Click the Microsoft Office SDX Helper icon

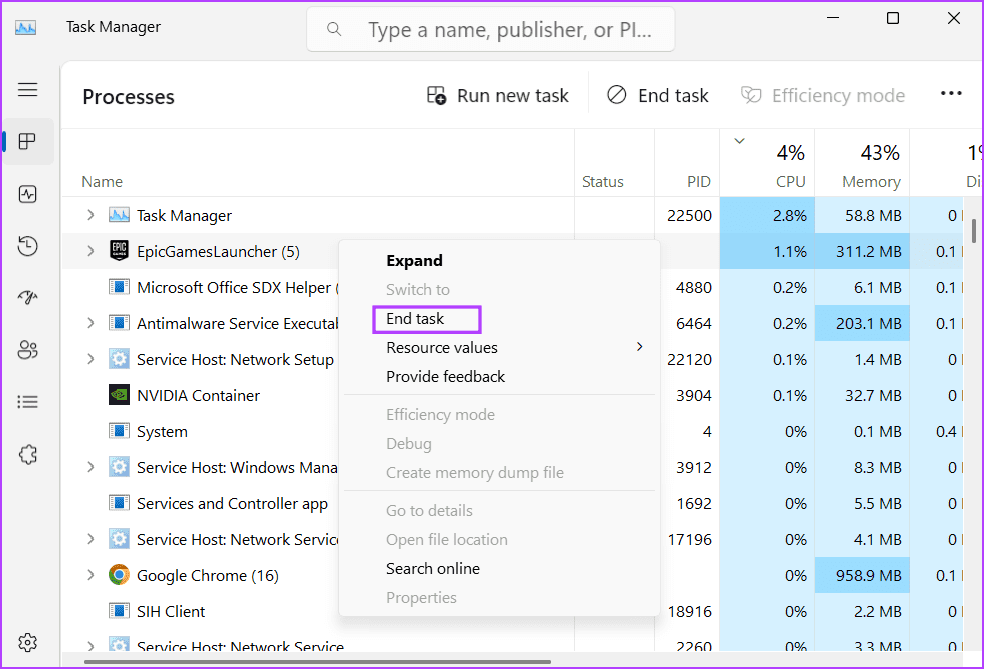[x=119, y=287]
